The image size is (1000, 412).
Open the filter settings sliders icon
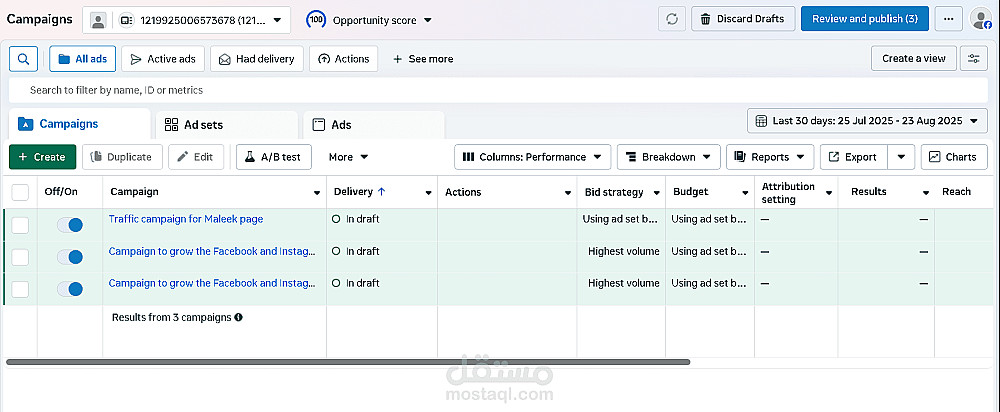click(974, 59)
